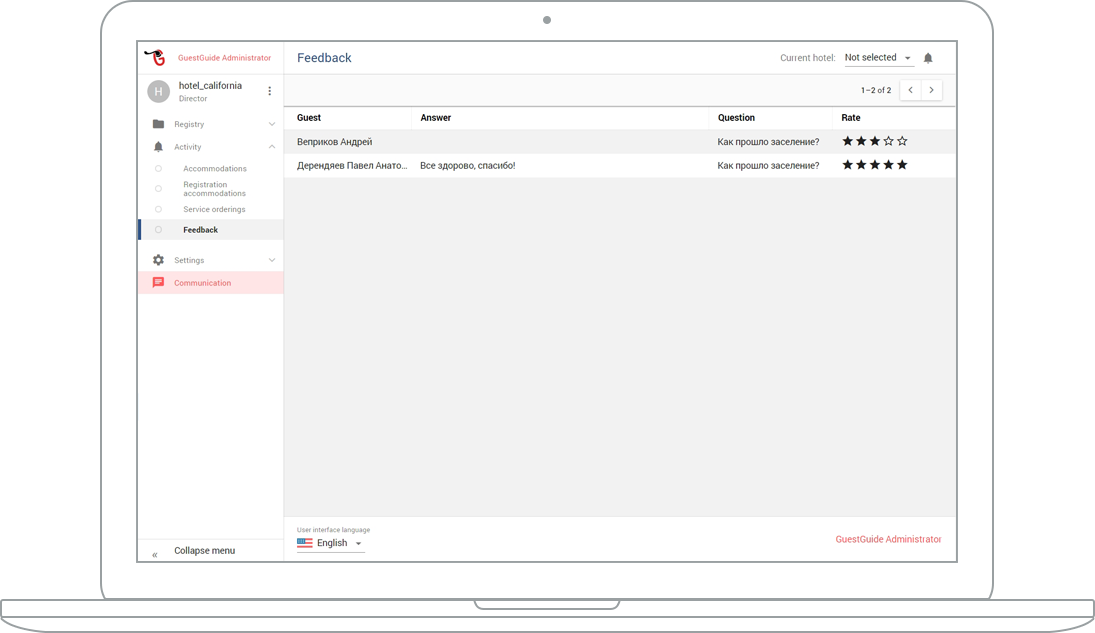Click the '1–2 of 2' pagination text
1095x633 pixels.
(x=876, y=90)
